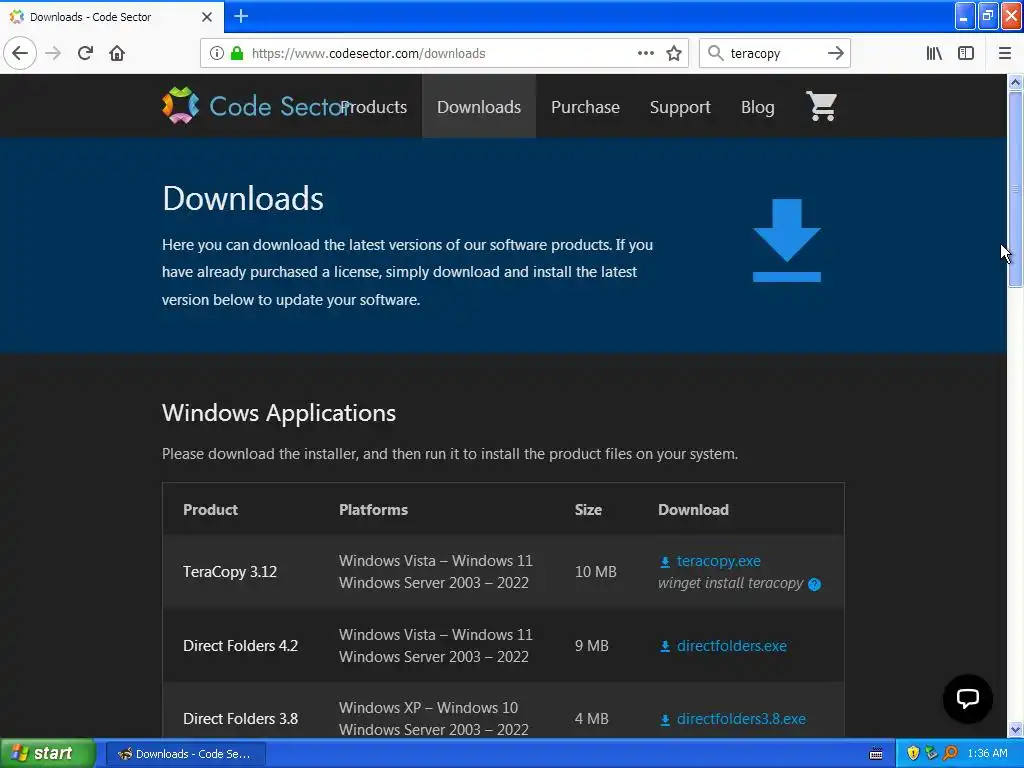
Task: Select the Downloads nav item
Action: [479, 106]
